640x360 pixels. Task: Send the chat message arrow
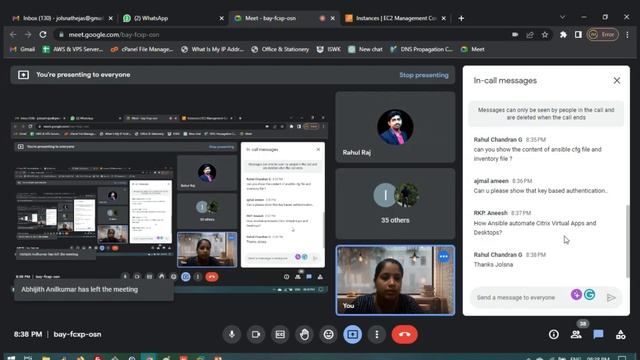pos(611,298)
